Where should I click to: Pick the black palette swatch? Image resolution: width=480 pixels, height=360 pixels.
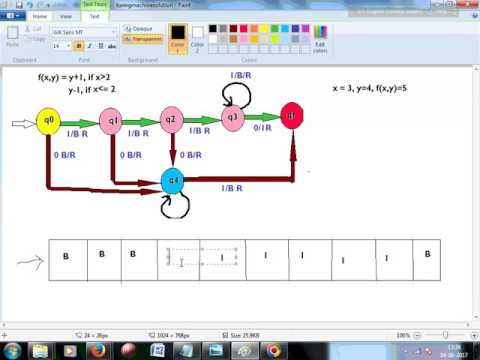[213, 29]
